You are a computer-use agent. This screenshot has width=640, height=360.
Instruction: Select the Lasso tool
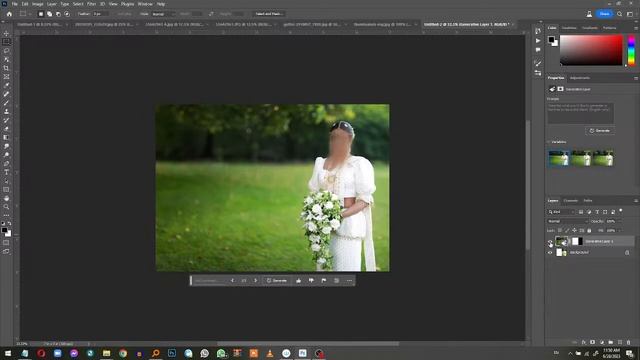(6, 51)
